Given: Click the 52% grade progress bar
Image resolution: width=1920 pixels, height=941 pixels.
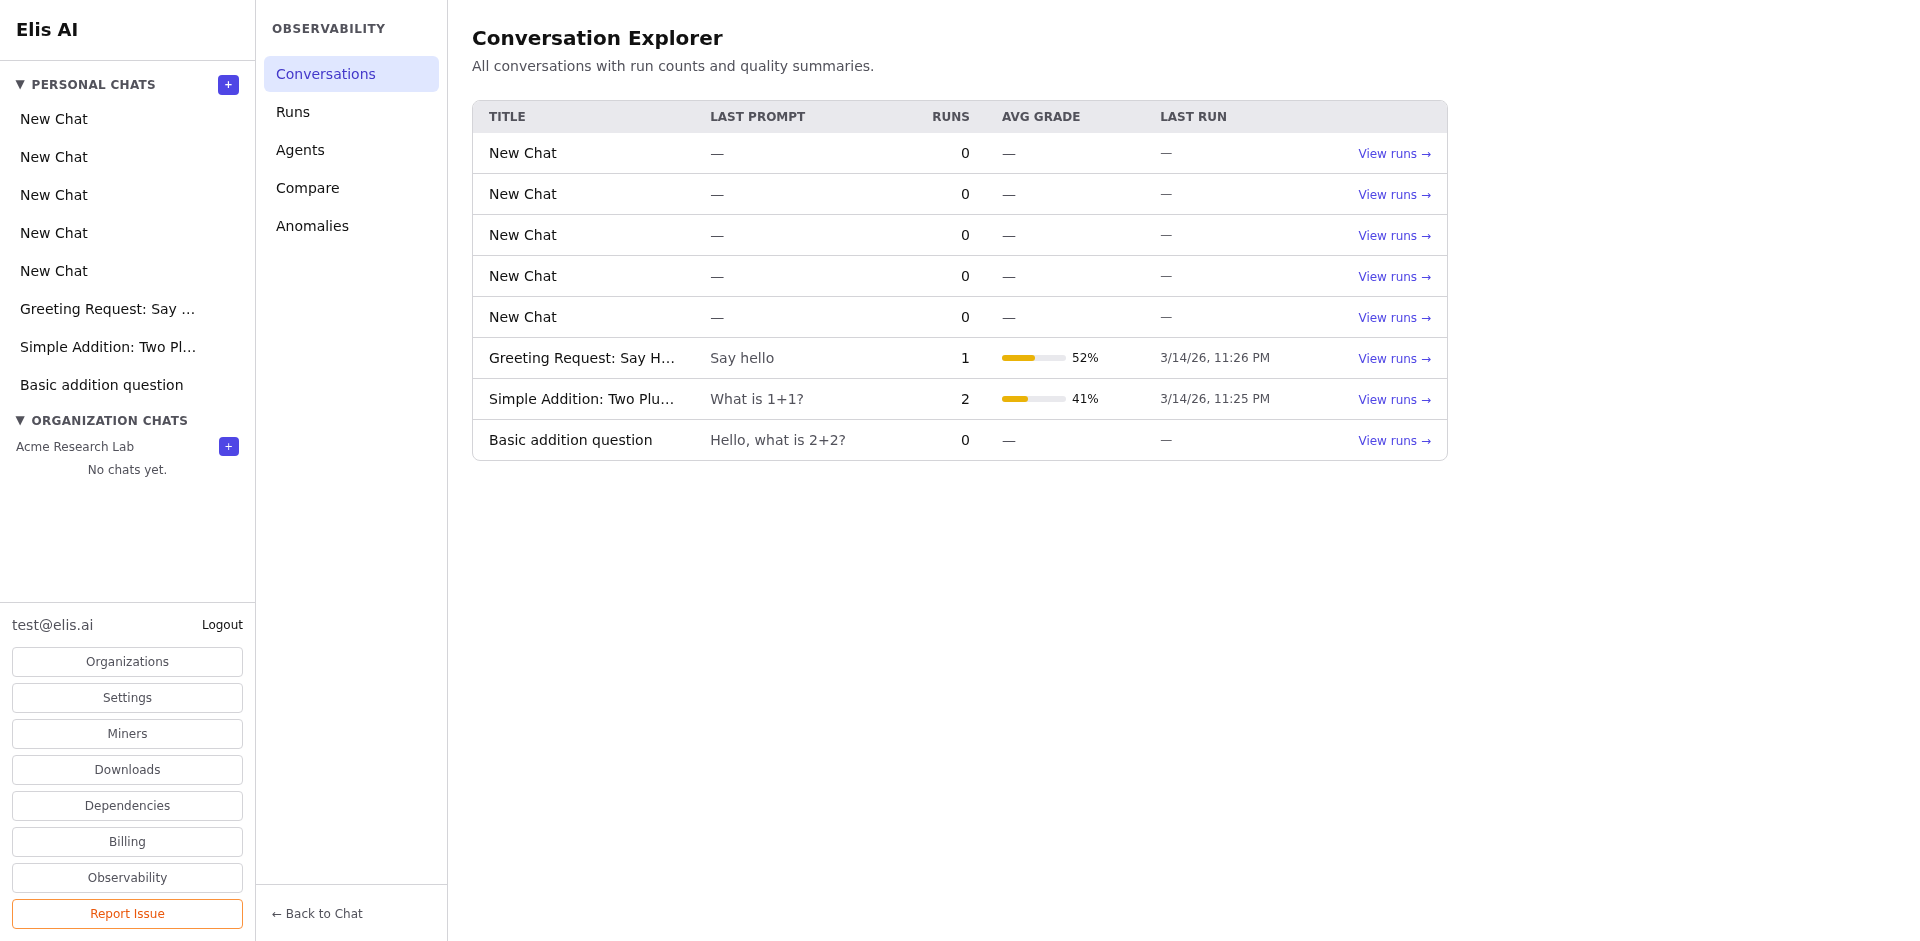Looking at the screenshot, I should [x=1031, y=357].
